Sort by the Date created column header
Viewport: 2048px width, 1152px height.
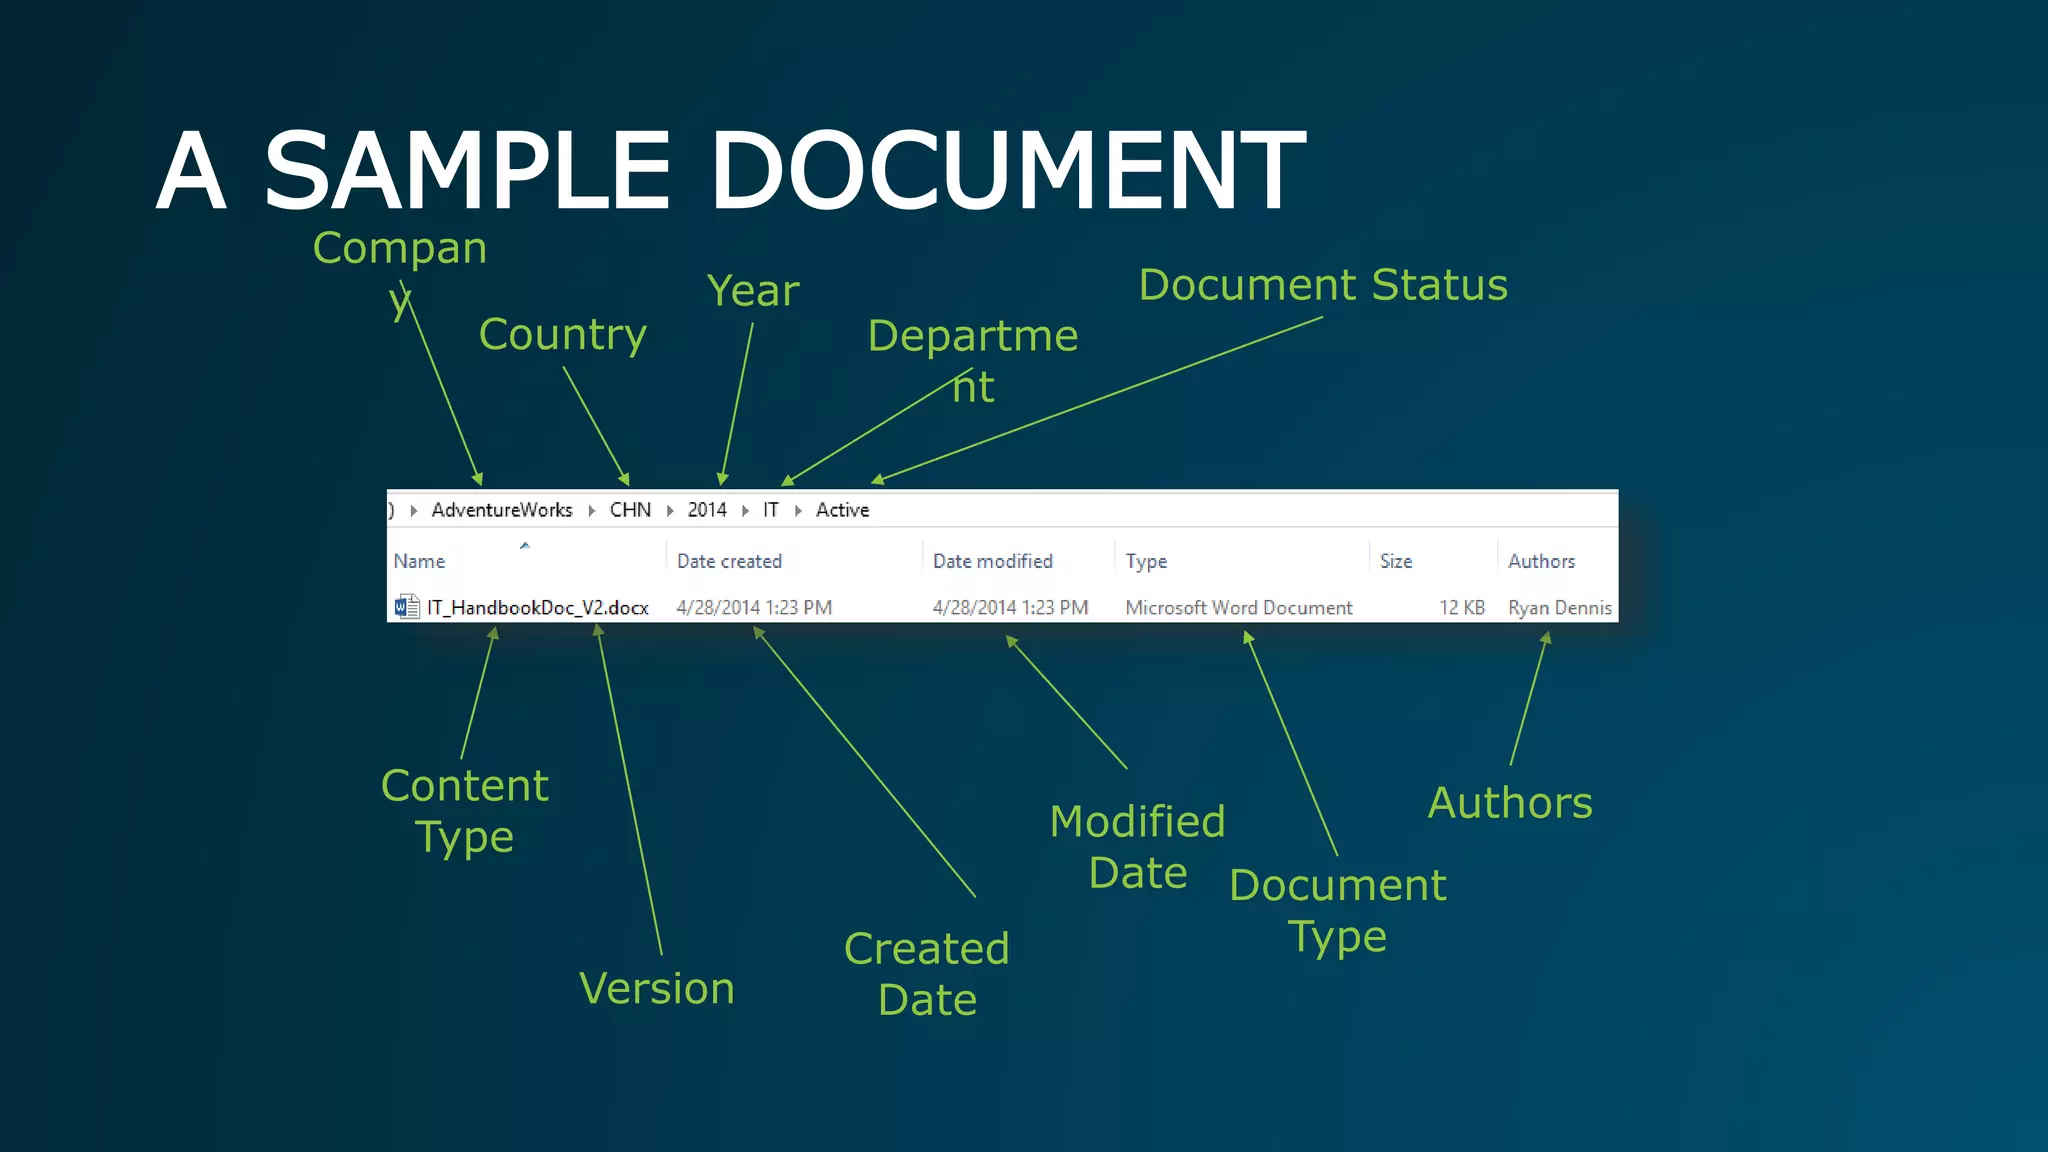tap(729, 561)
